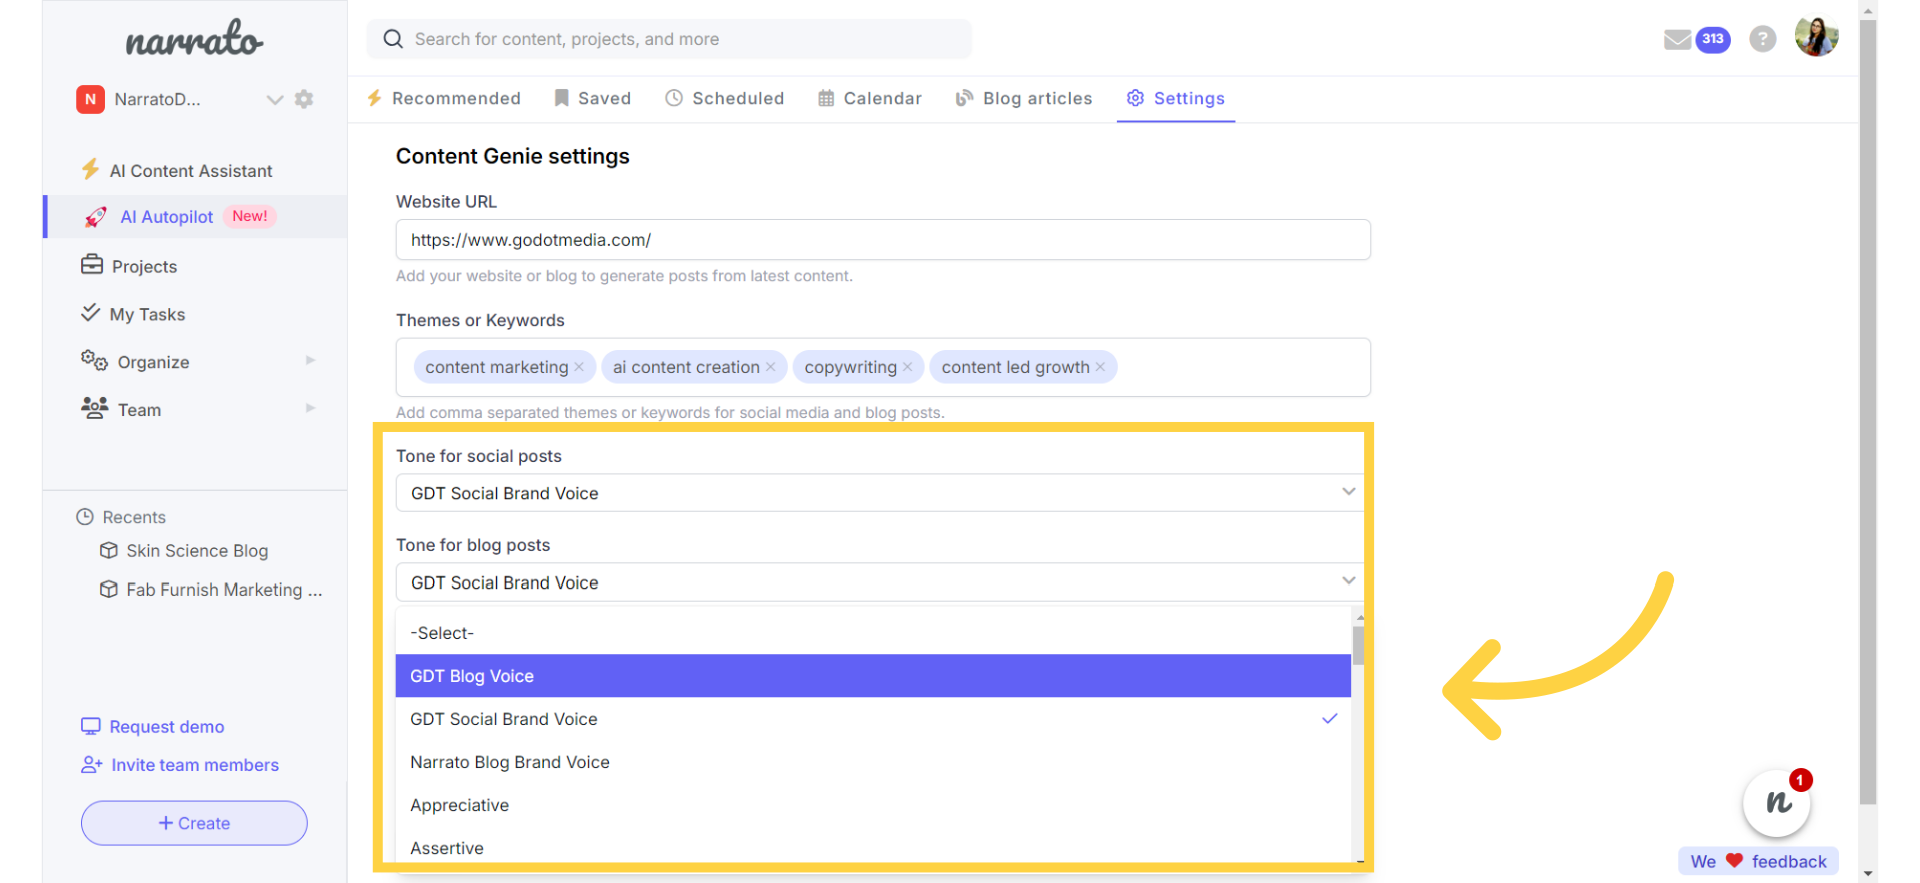This screenshot has width=1920, height=883.
Task: Click the AI Content Assistant lightning icon
Action: (91, 169)
